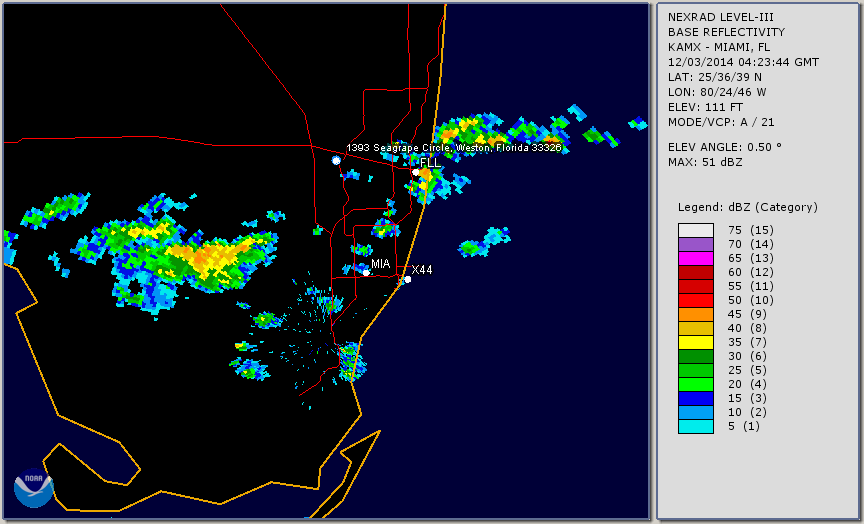The image size is (864, 524).
Task: Click the 50 dBZ (10) red swatch
Action: click(x=696, y=300)
